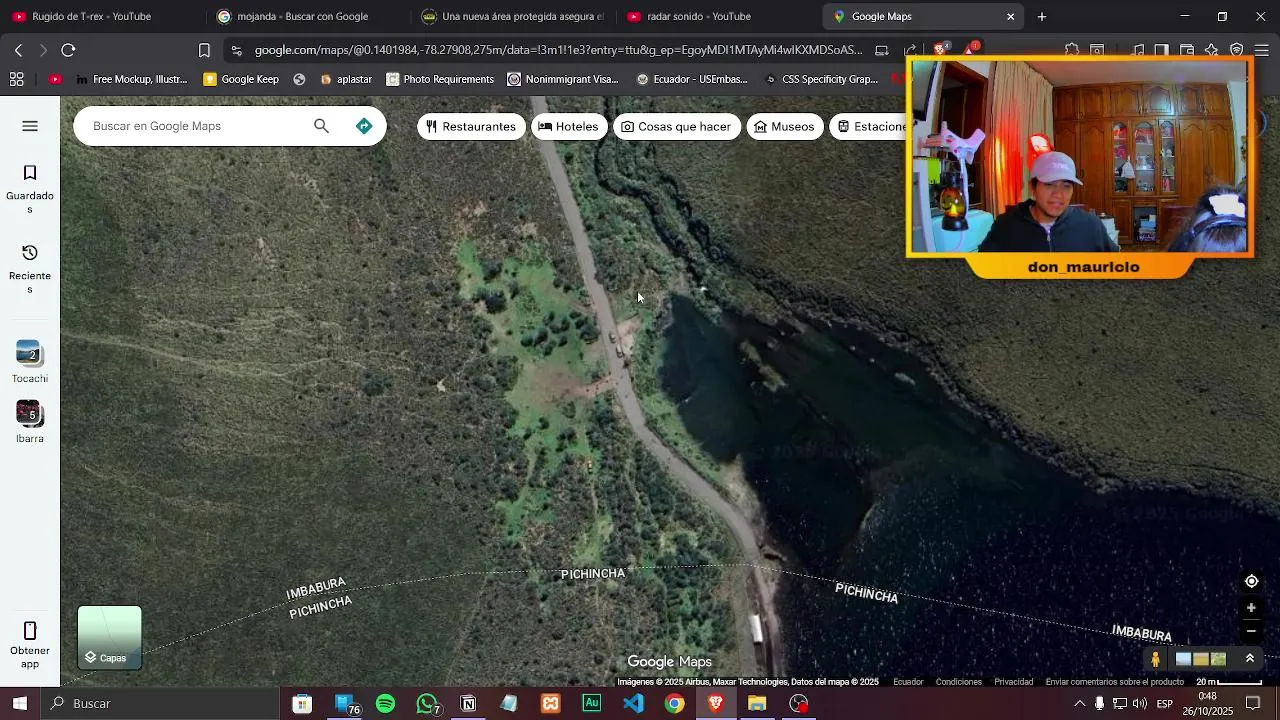The image size is (1280, 720).
Task: Open Adobe Audition from the taskbar
Action: pos(592,704)
